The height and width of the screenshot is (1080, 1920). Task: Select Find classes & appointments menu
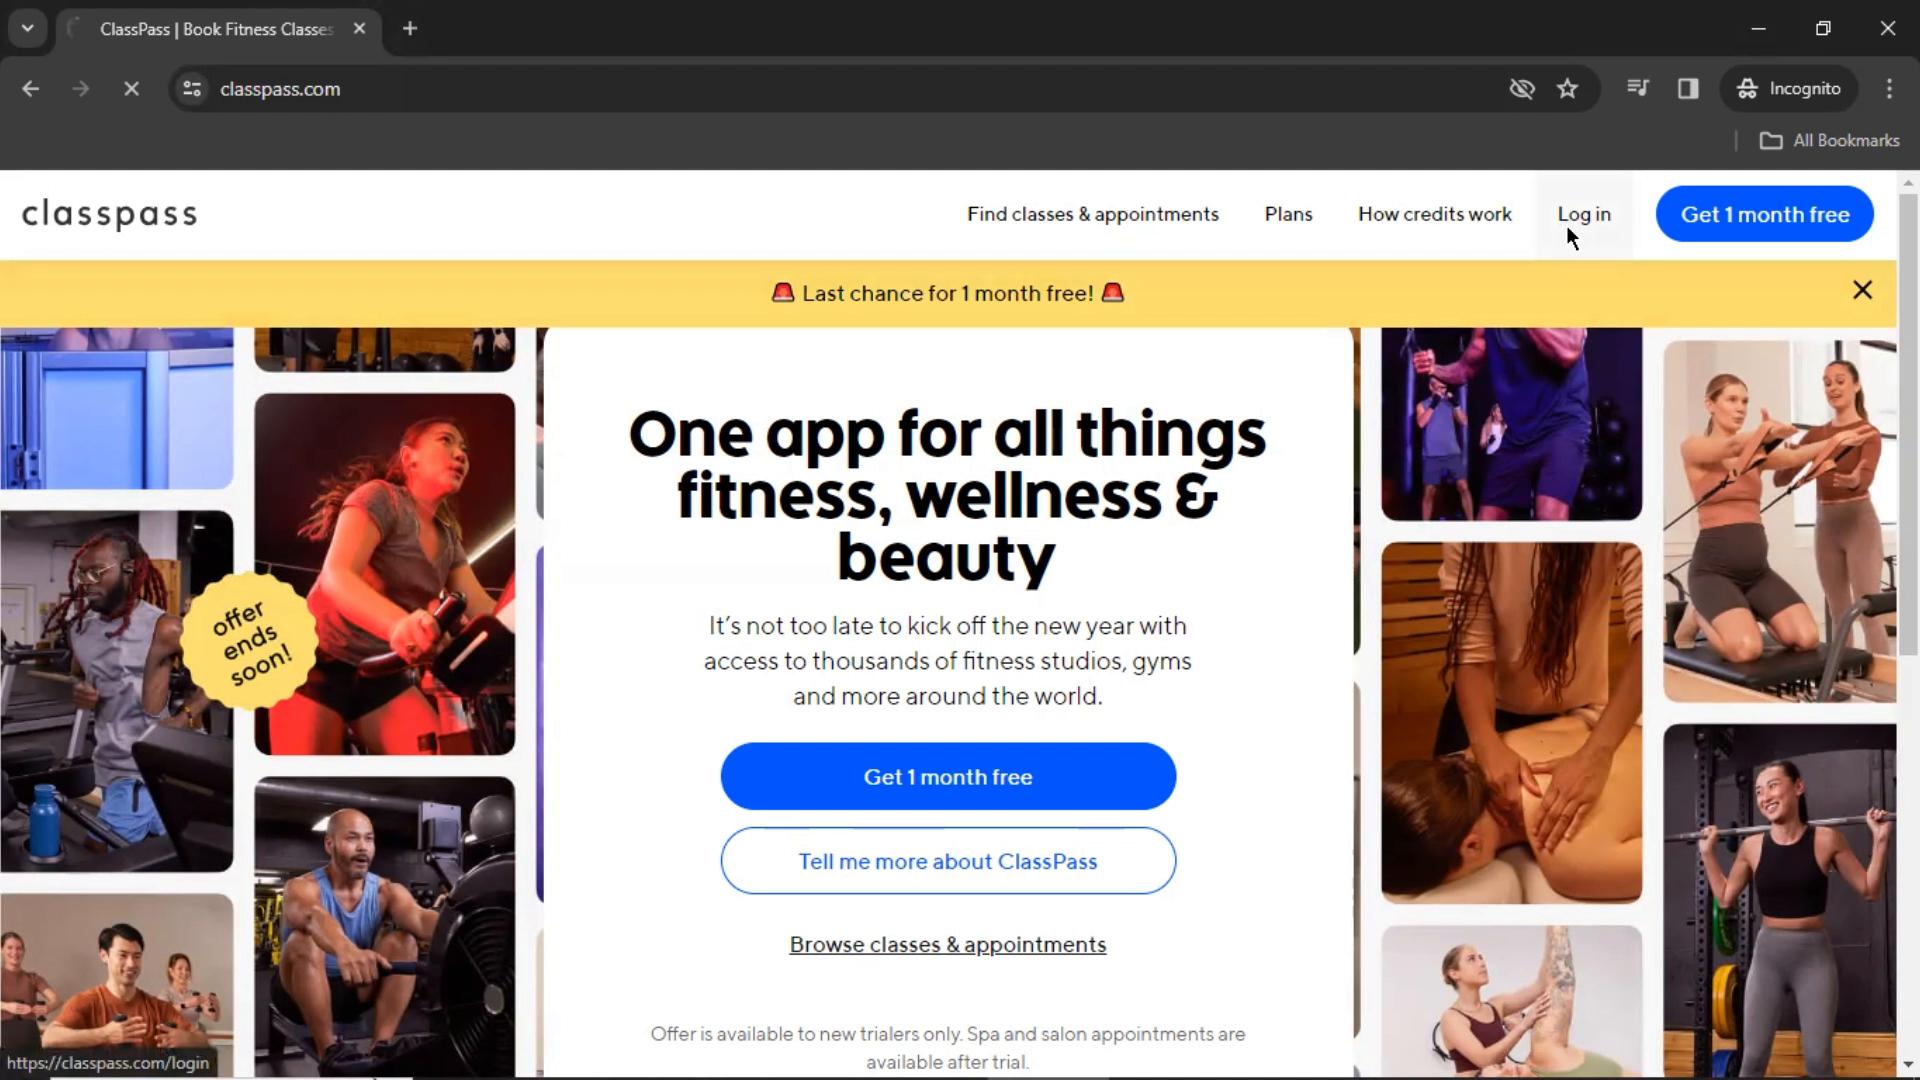[x=1092, y=214]
